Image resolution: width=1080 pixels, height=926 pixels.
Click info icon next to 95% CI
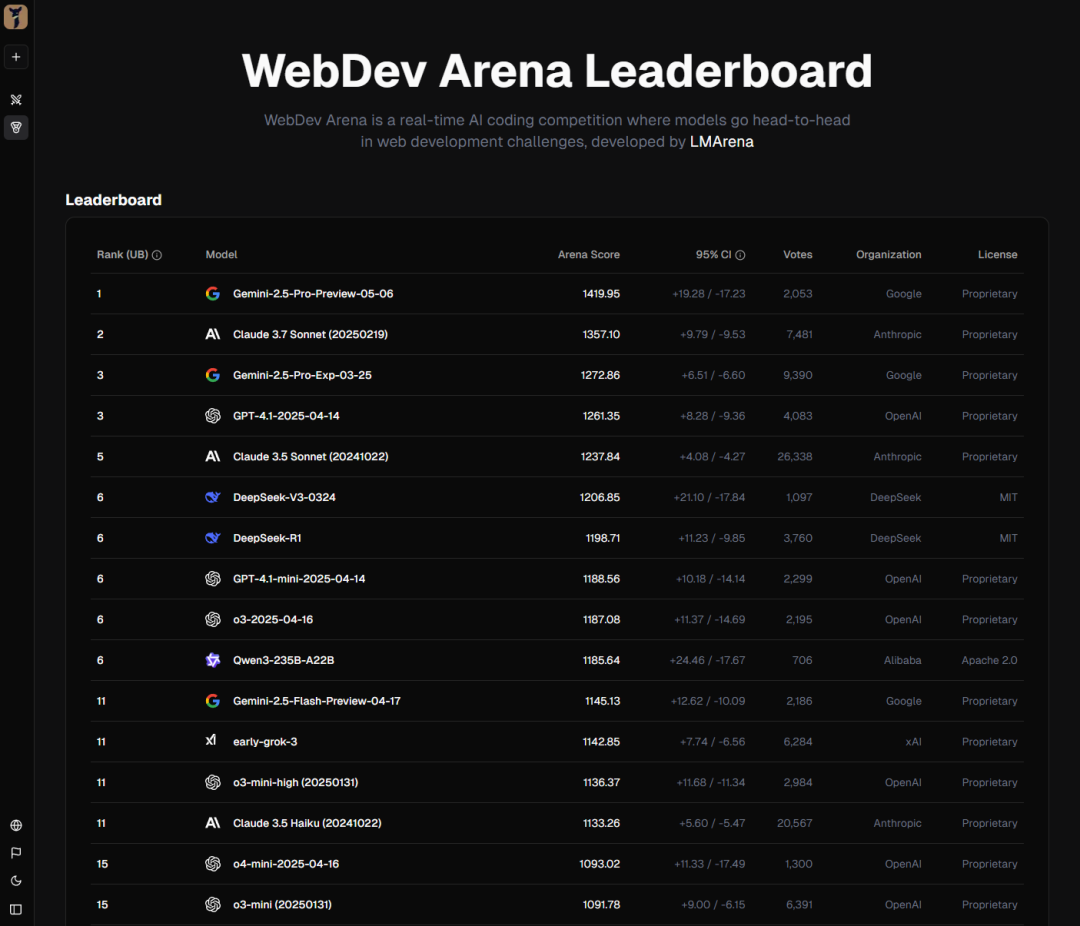click(x=740, y=255)
